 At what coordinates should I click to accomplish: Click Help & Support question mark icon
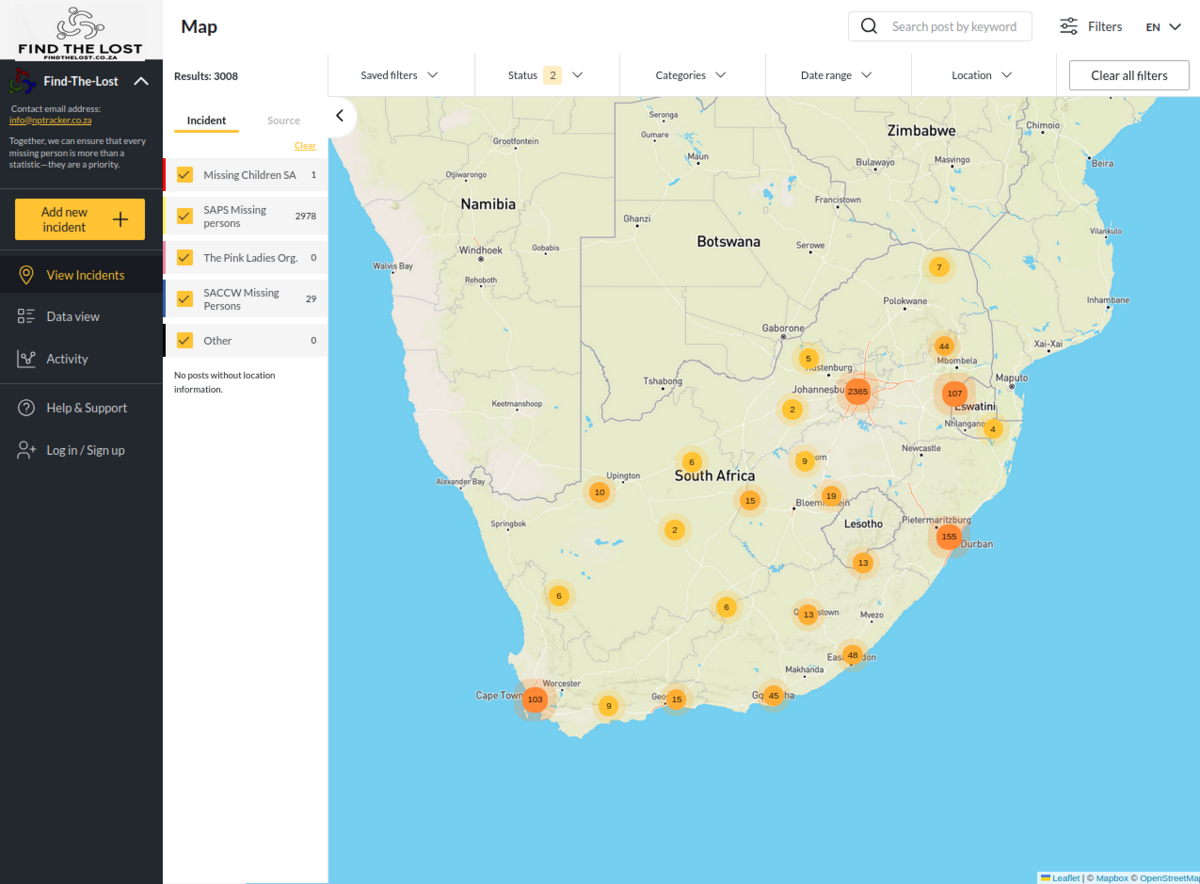[27, 408]
